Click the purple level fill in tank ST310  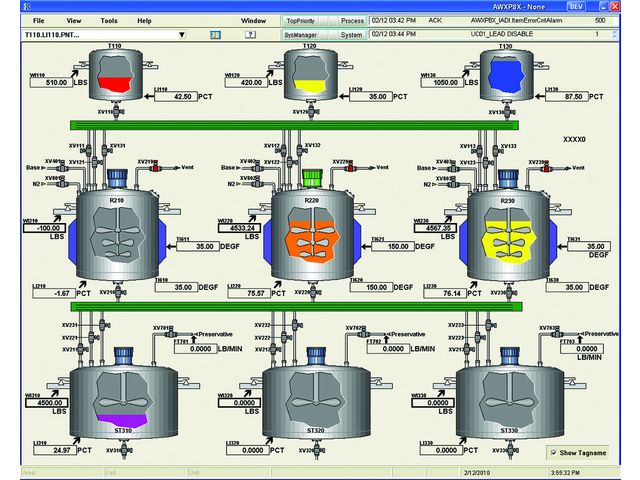coord(122,421)
